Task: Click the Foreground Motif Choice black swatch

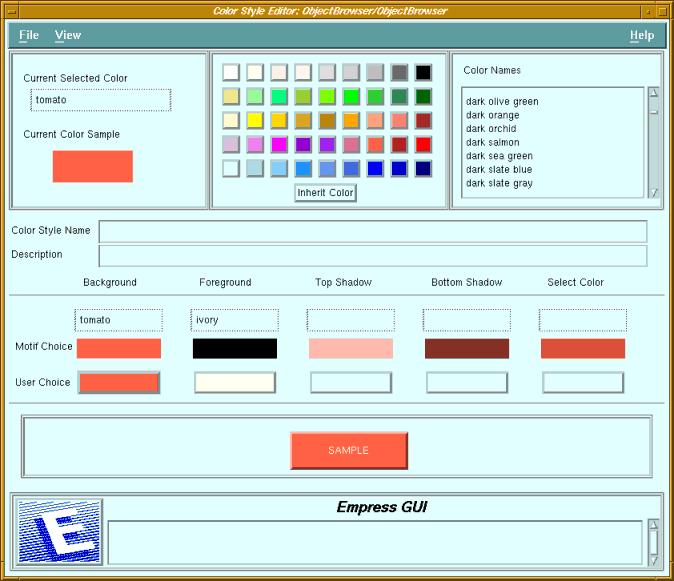Action: pyautogui.click(x=235, y=349)
